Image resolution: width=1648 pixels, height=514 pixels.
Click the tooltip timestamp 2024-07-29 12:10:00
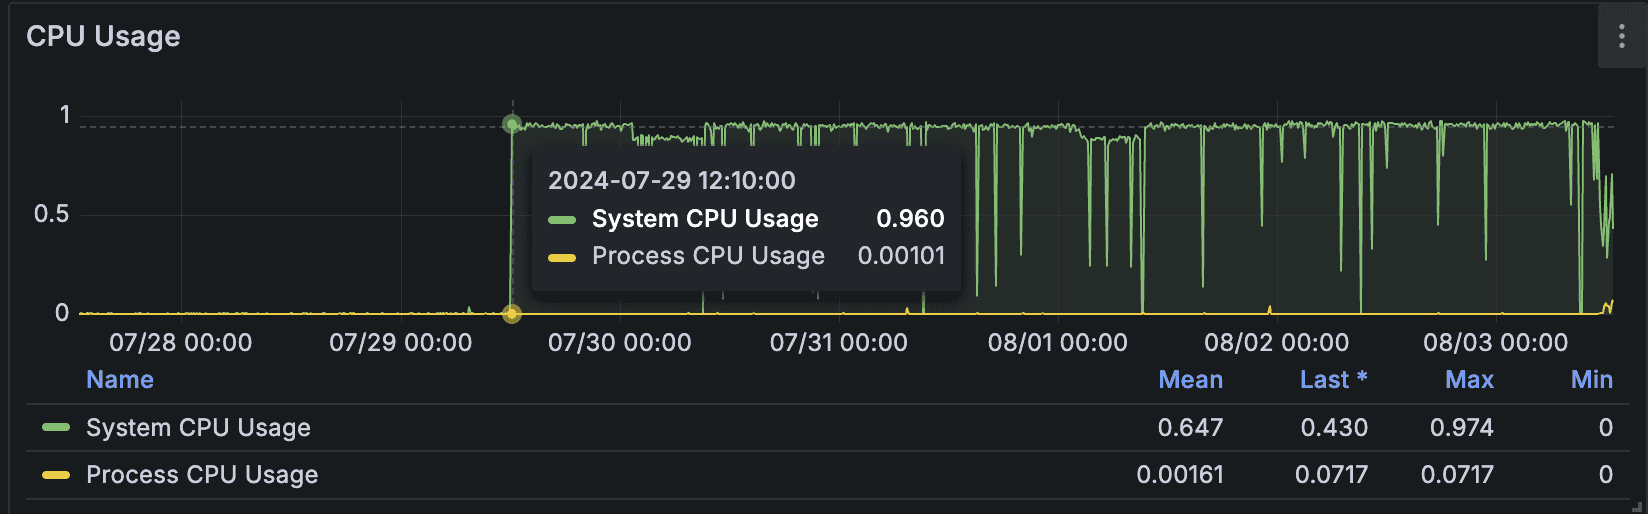coord(672,181)
